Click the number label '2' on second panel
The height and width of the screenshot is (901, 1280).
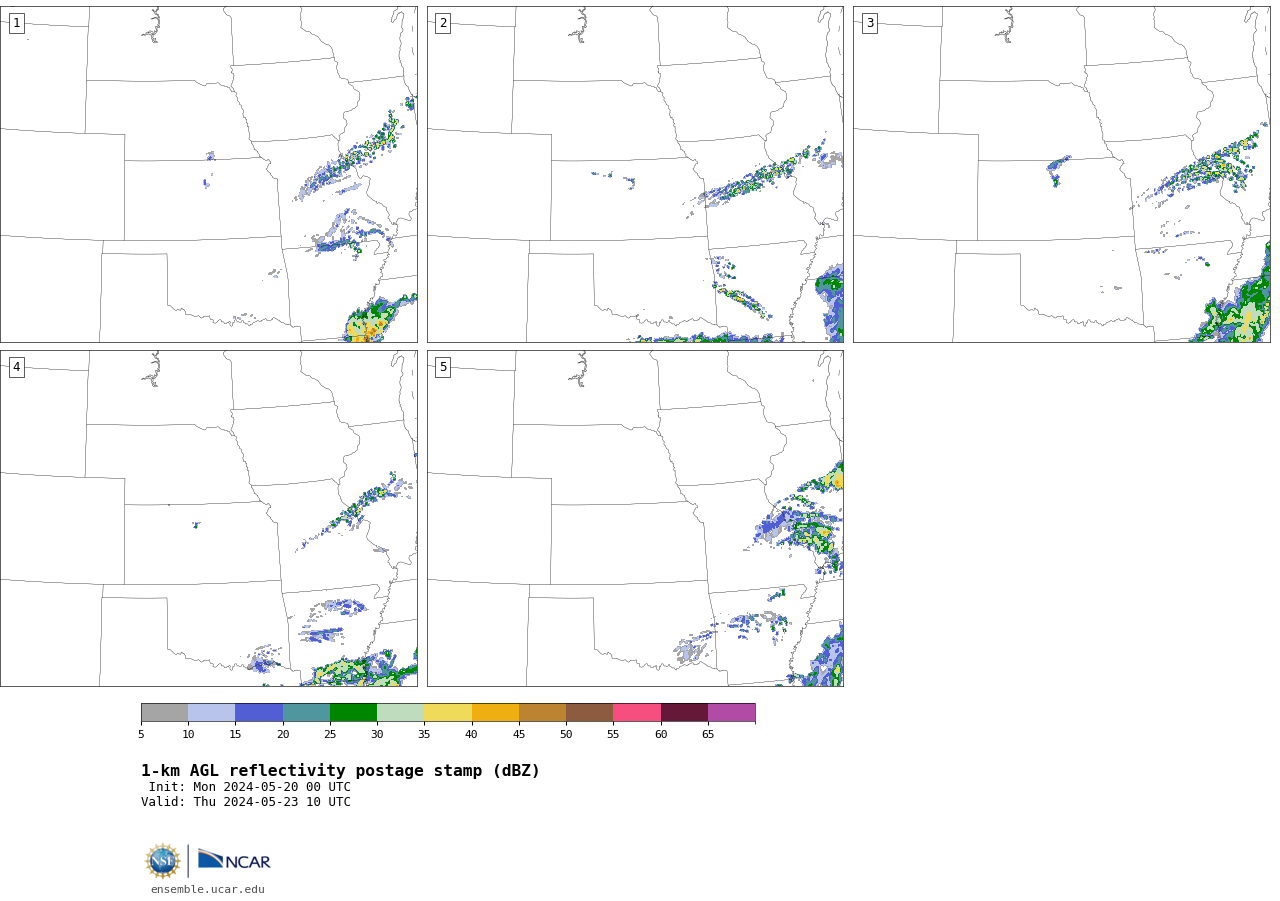443,23
